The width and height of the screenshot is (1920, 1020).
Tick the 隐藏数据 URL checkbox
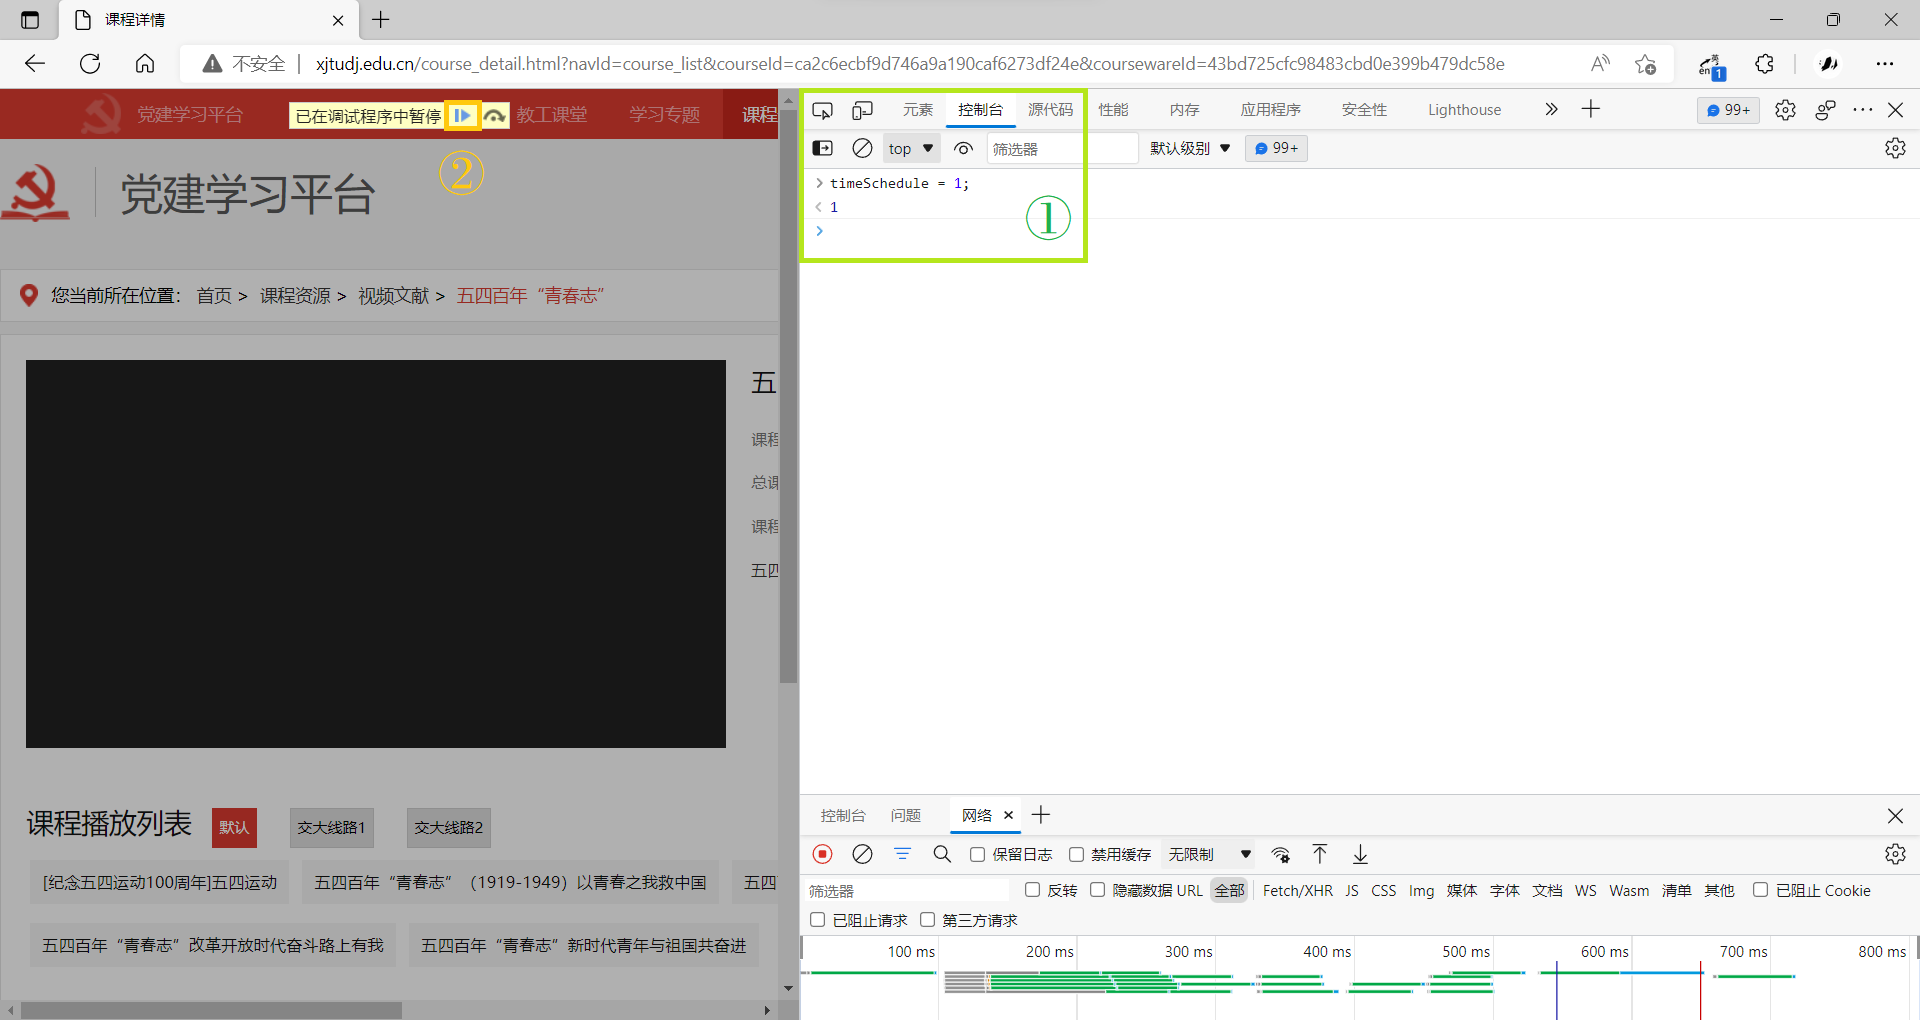coord(1098,890)
